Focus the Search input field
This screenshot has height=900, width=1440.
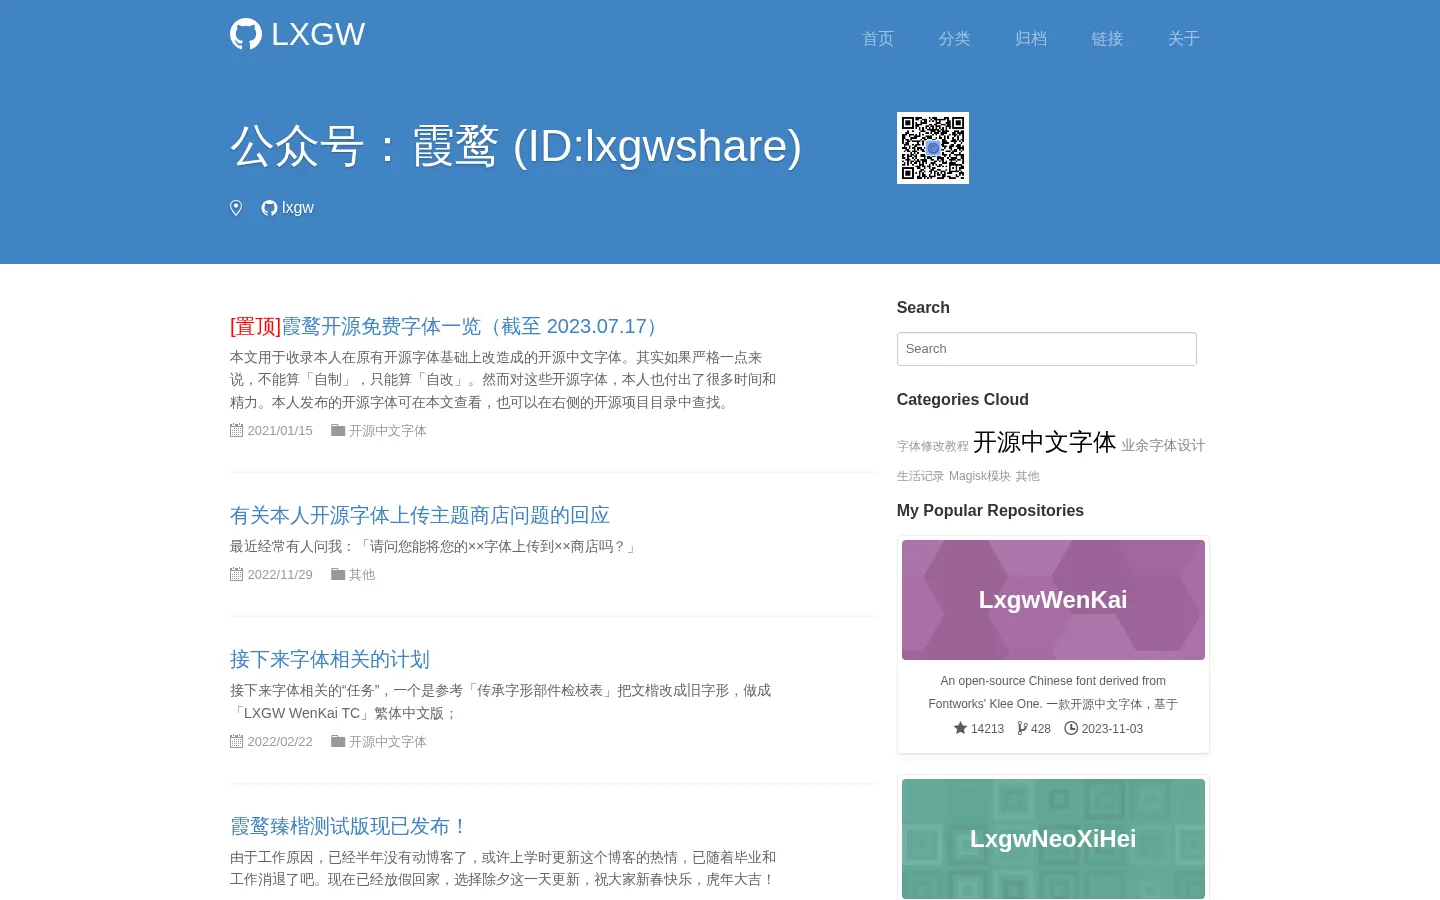click(1046, 349)
